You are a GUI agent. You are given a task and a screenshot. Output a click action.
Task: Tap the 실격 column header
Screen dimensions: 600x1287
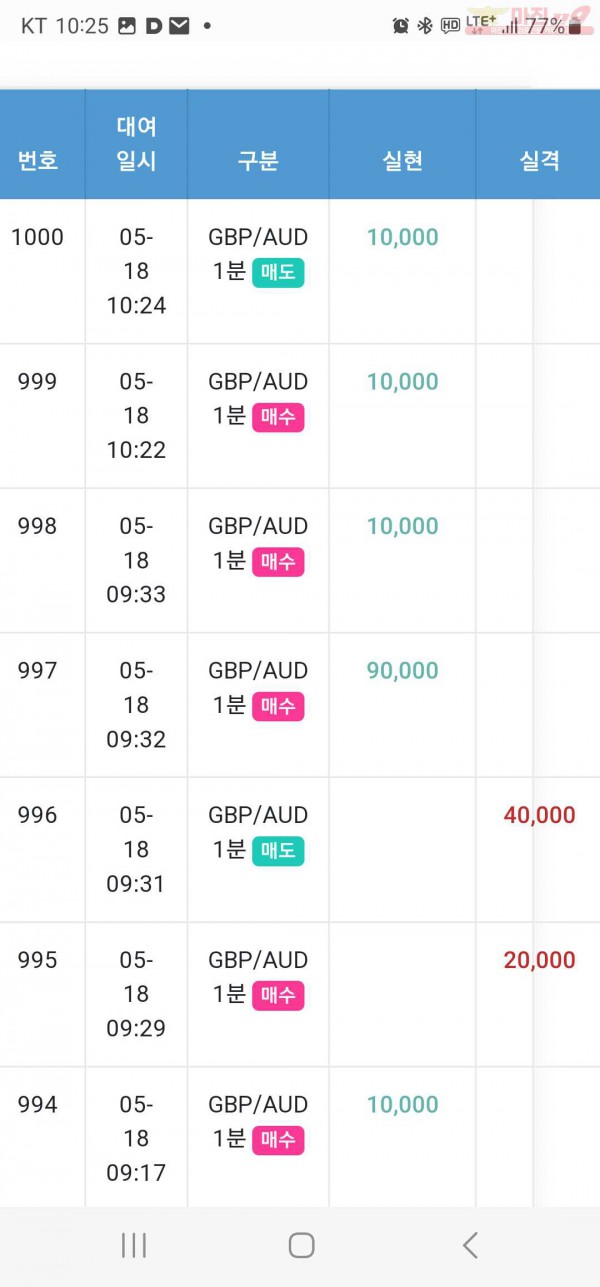(540, 160)
